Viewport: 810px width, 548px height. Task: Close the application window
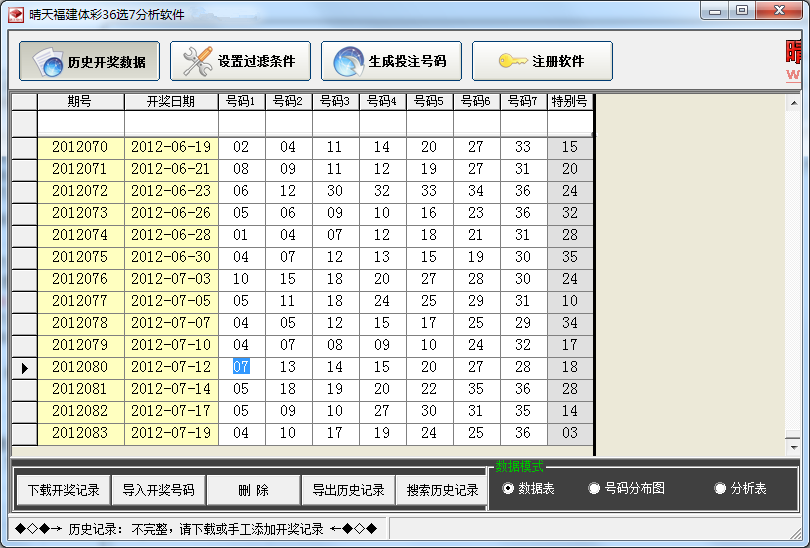coord(779,11)
